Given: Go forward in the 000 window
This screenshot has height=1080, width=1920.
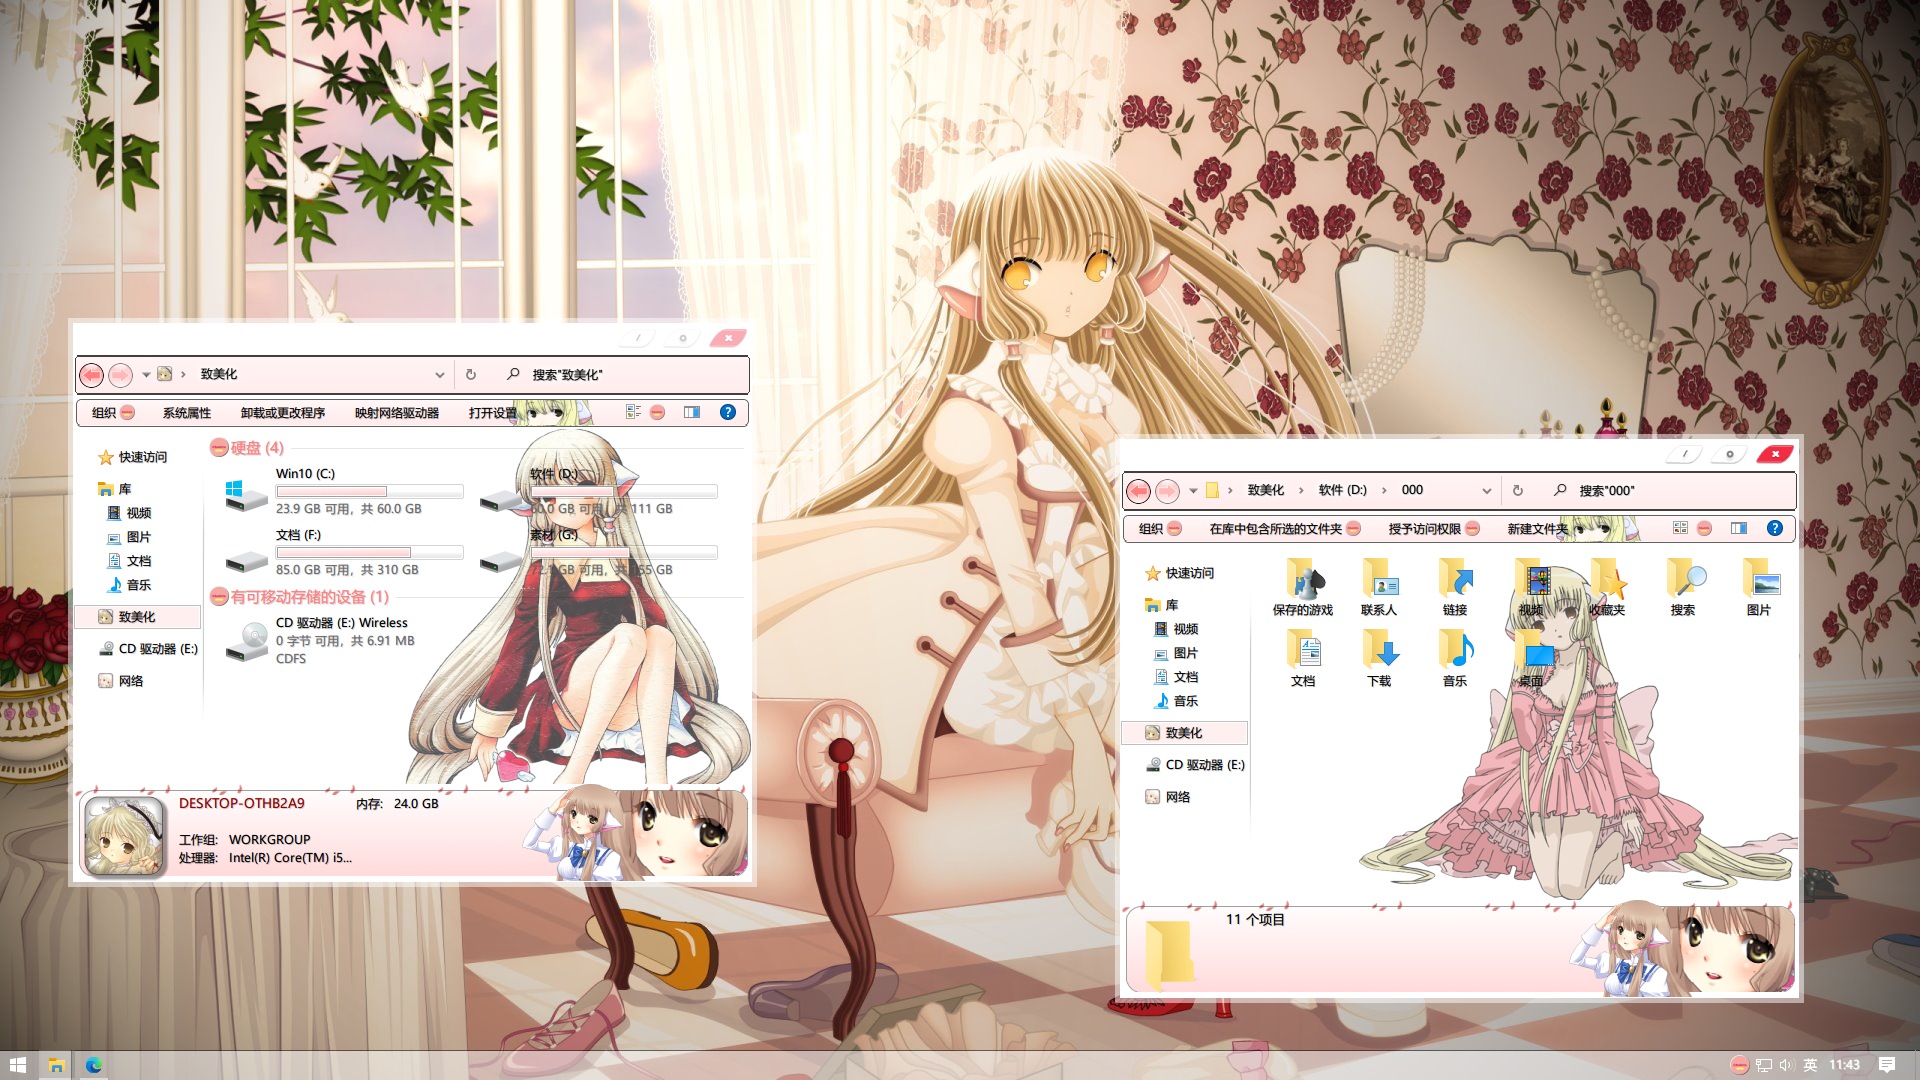Looking at the screenshot, I should point(1167,491).
